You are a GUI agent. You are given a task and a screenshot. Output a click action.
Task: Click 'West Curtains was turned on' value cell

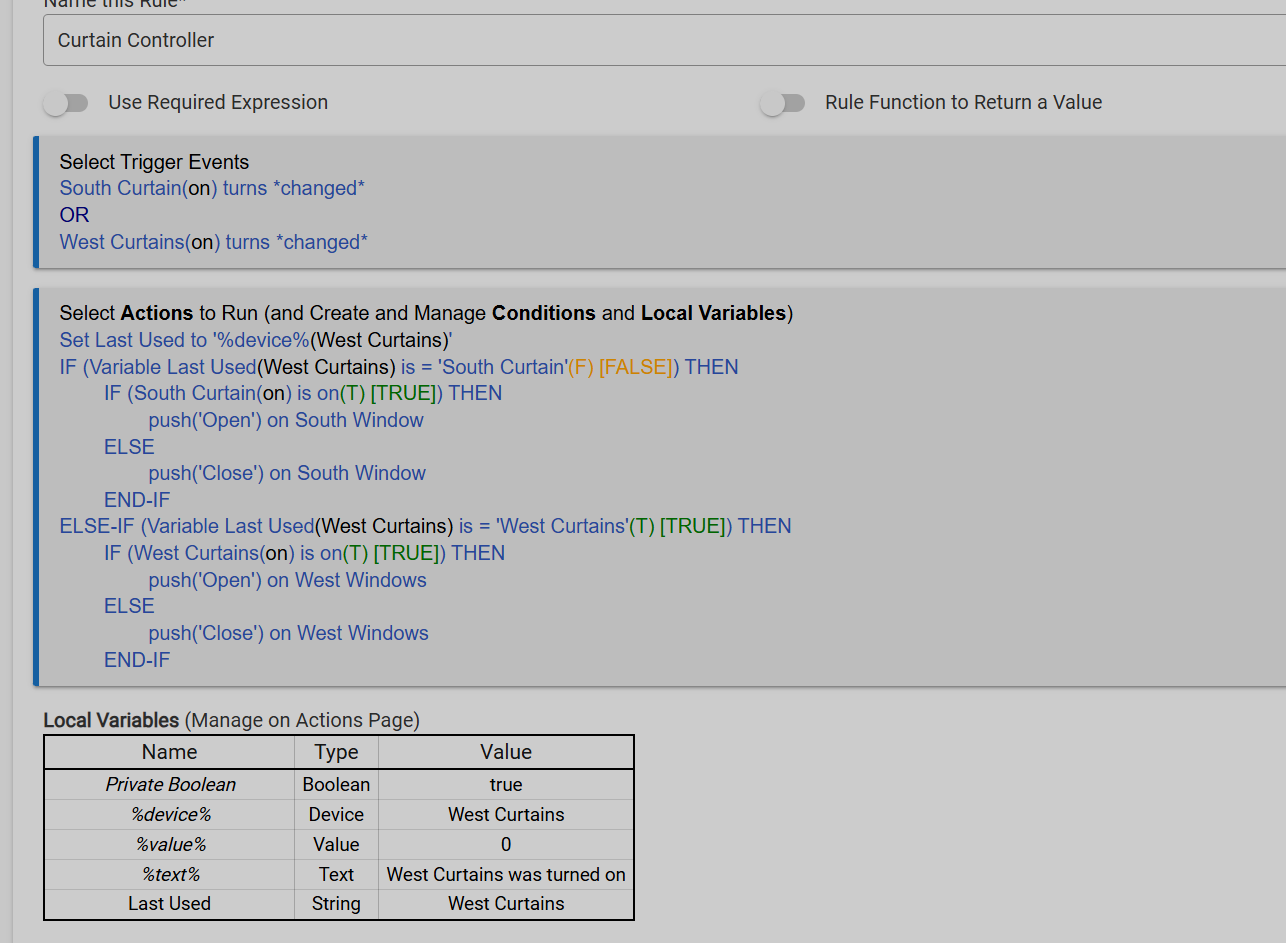tap(506, 875)
